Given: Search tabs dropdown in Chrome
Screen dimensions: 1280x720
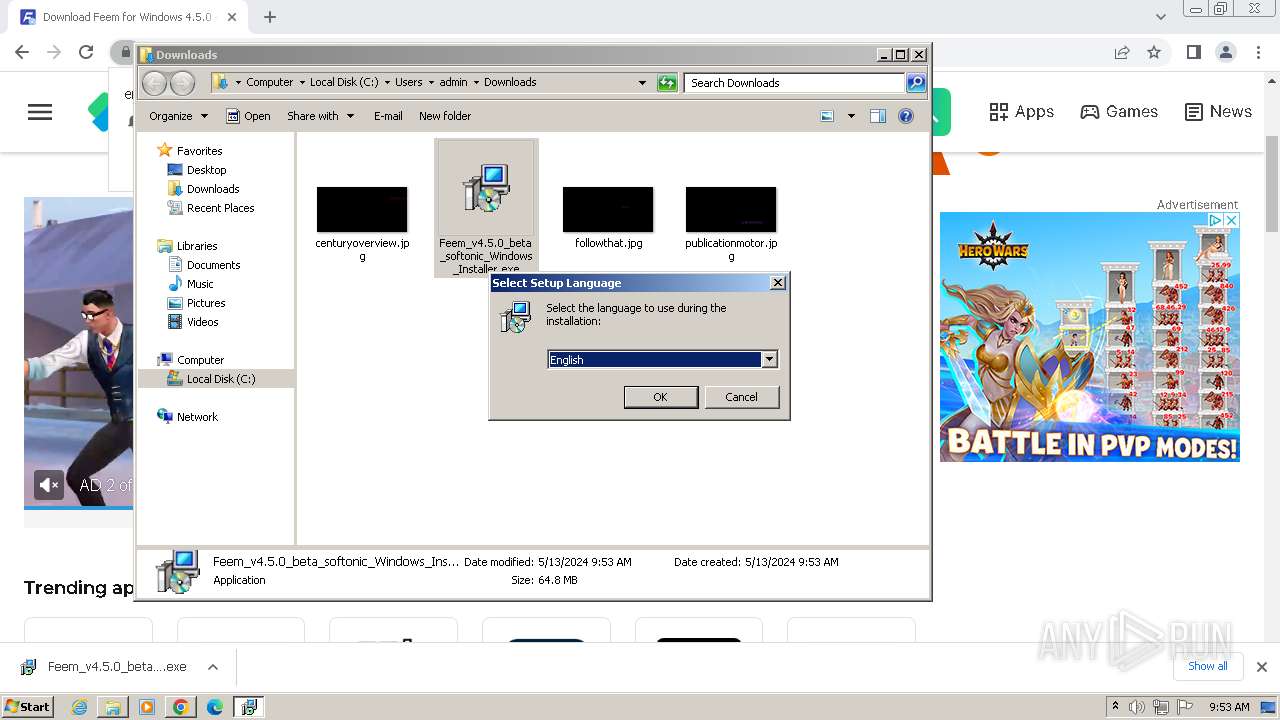Looking at the screenshot, I should tap(1161, 17).
